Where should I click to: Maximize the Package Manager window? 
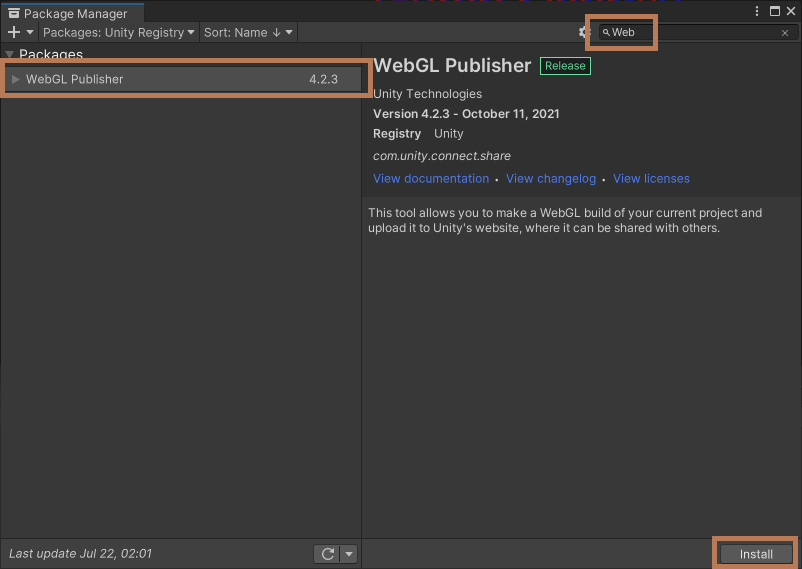point(775,11)
